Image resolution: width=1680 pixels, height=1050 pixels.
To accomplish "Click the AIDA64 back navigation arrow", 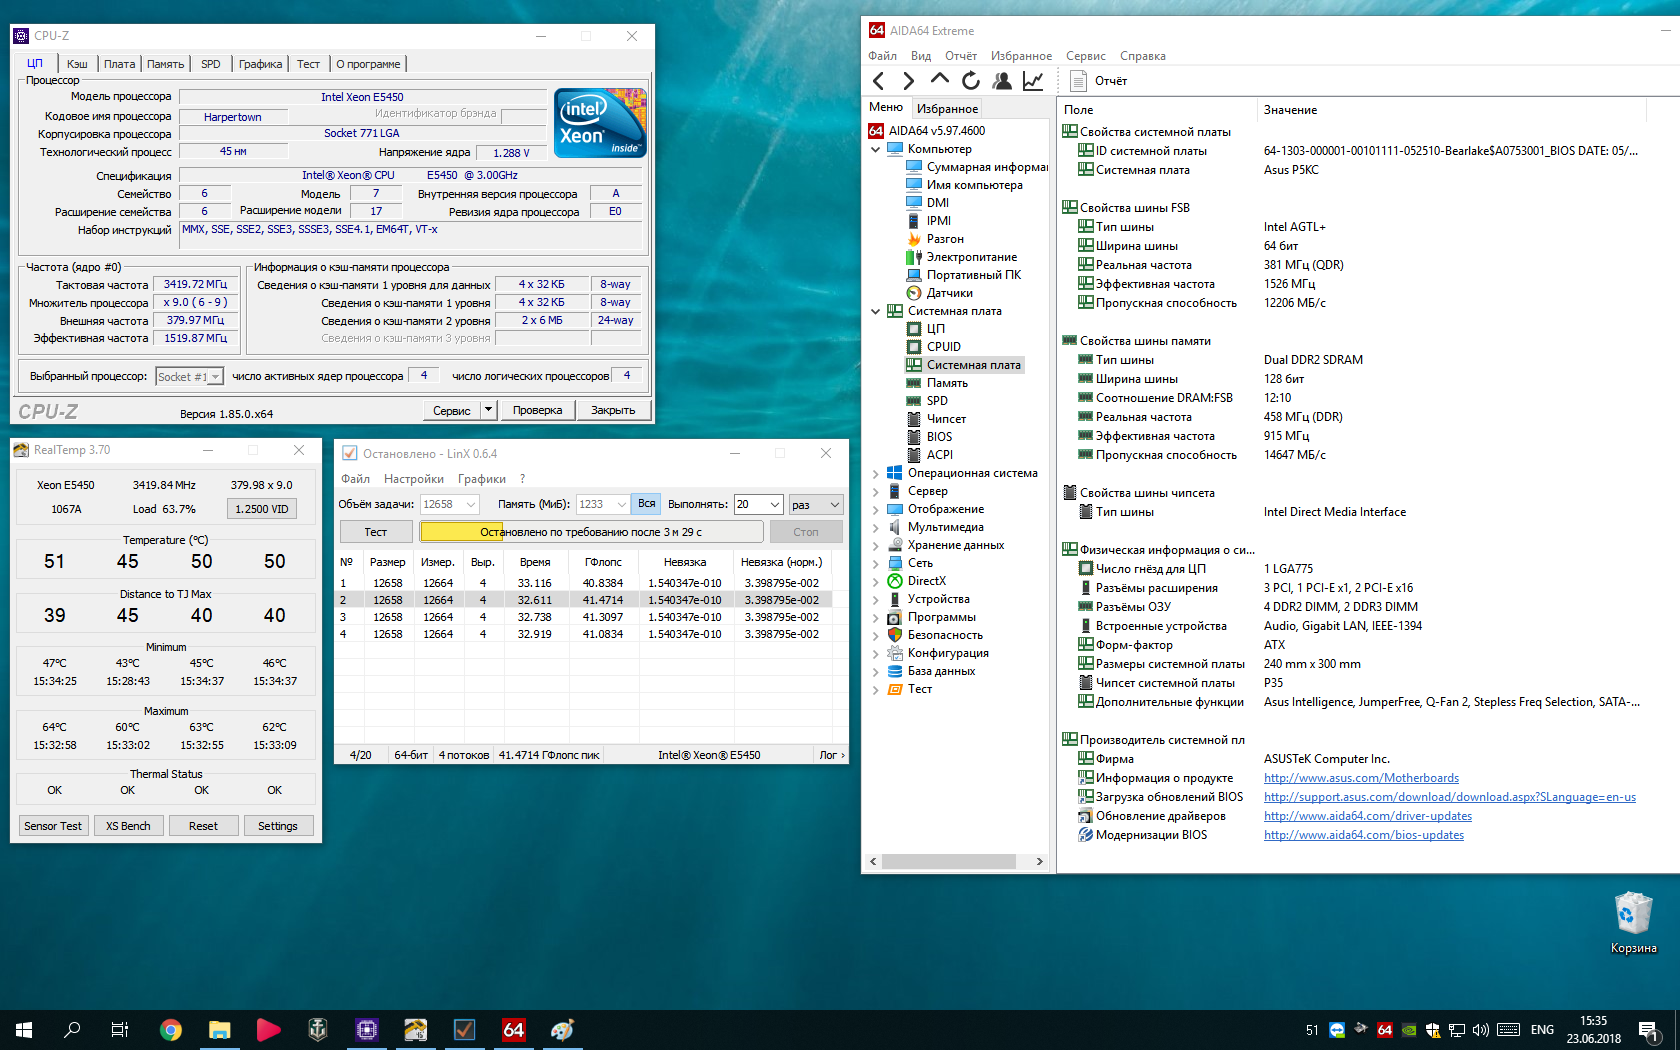I will (x=878, y=81).
